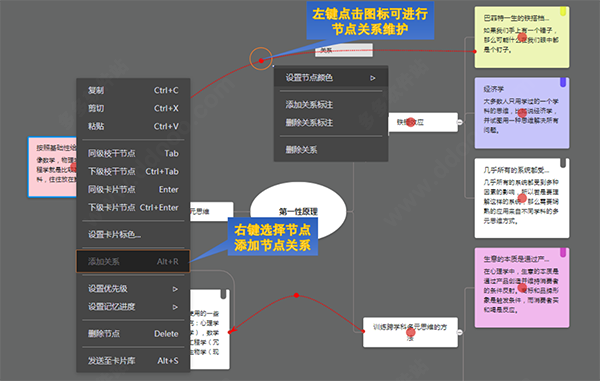Choose 复制 in the context menu
Viewport: 600px width, 381px height.
[x=133, y=90]
